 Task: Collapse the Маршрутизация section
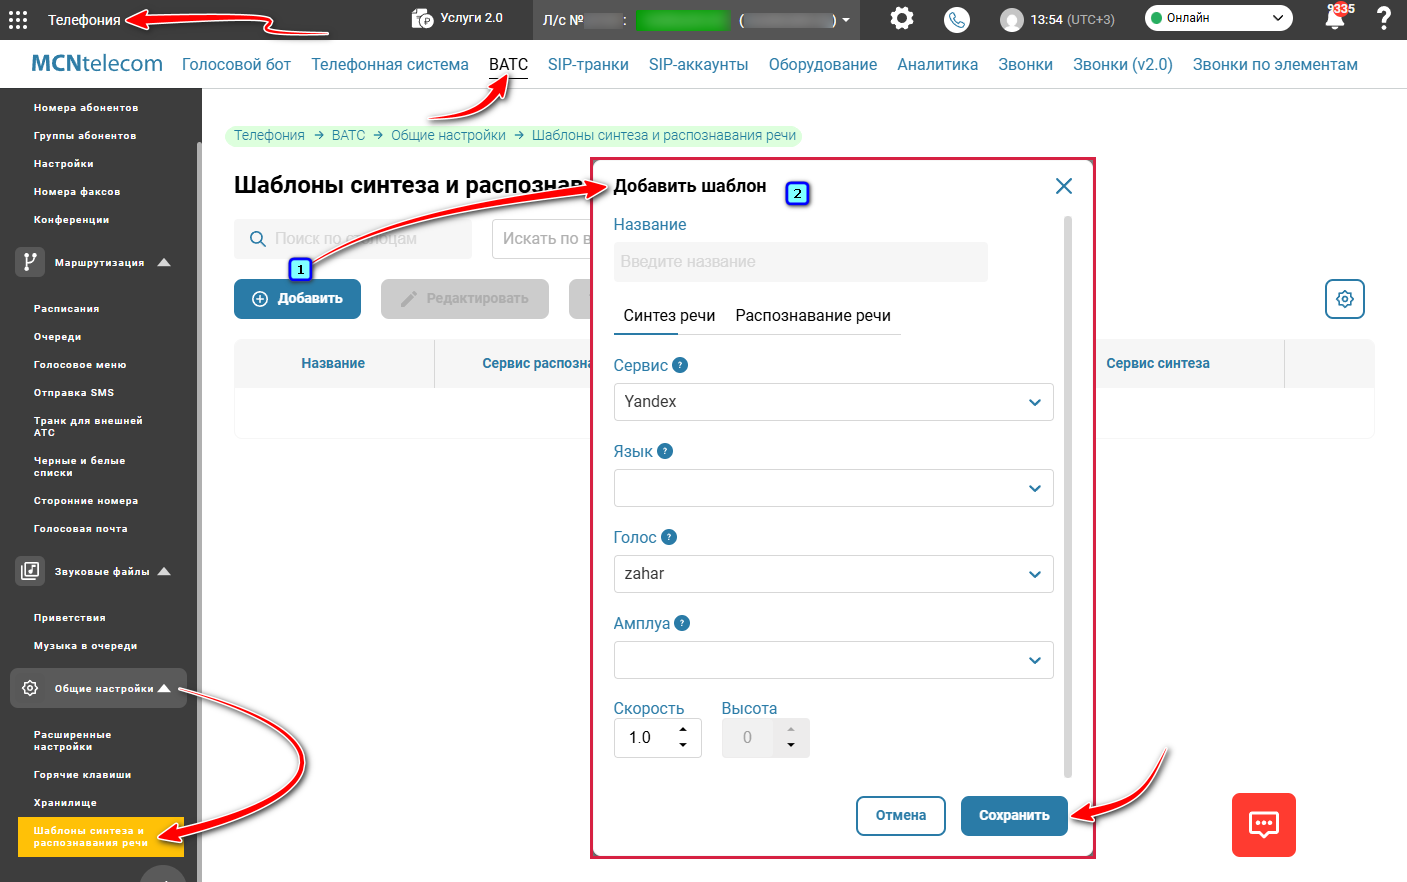164,262
